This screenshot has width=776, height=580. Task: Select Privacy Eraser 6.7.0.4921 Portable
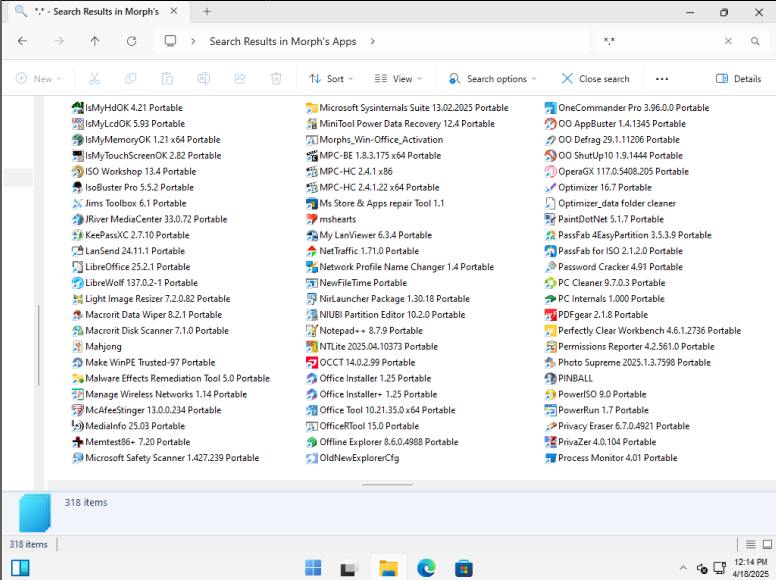(x=617, y=426)
